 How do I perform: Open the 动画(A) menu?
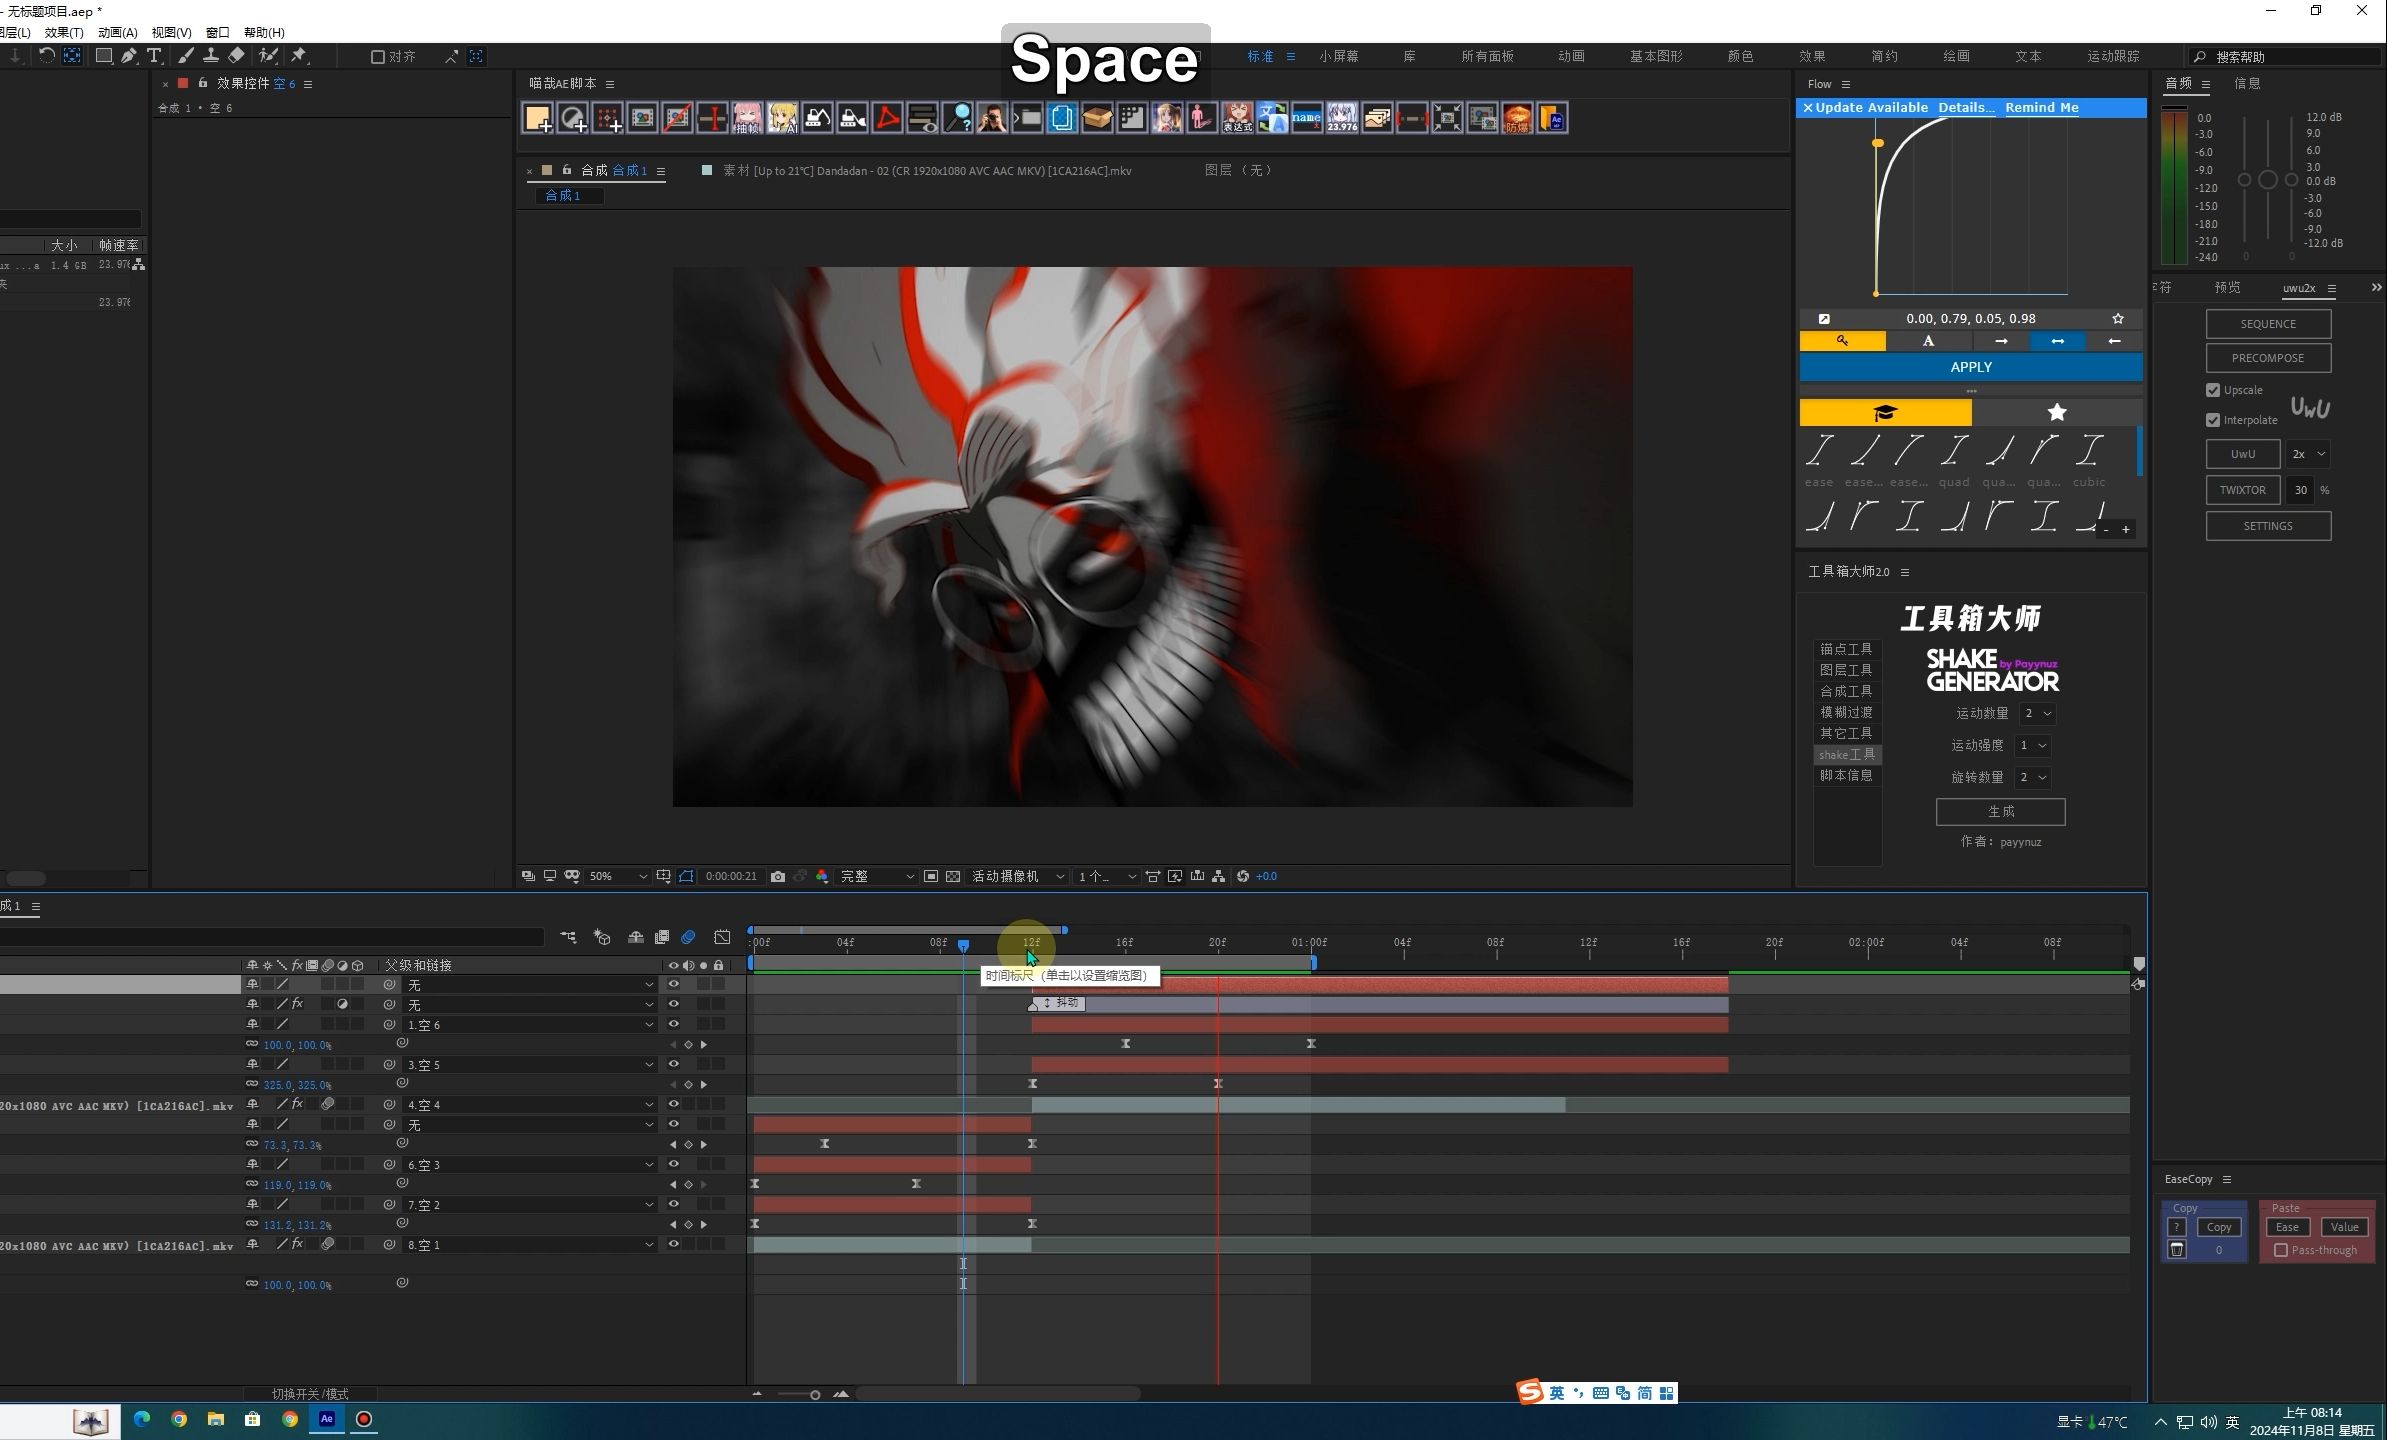pyautogui.click(x=117, y=32)
